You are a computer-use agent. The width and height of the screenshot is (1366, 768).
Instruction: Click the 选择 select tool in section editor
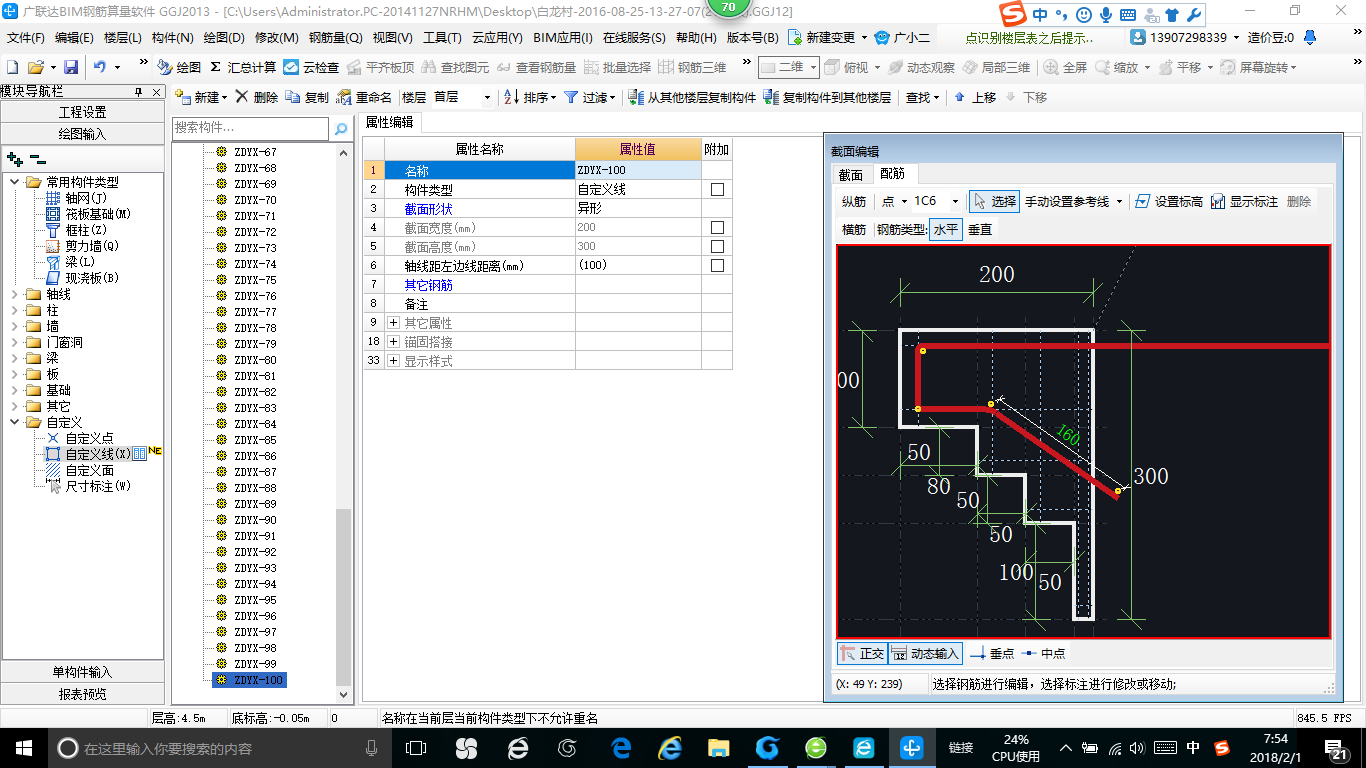pyautogui.click(x=993, y=201)
